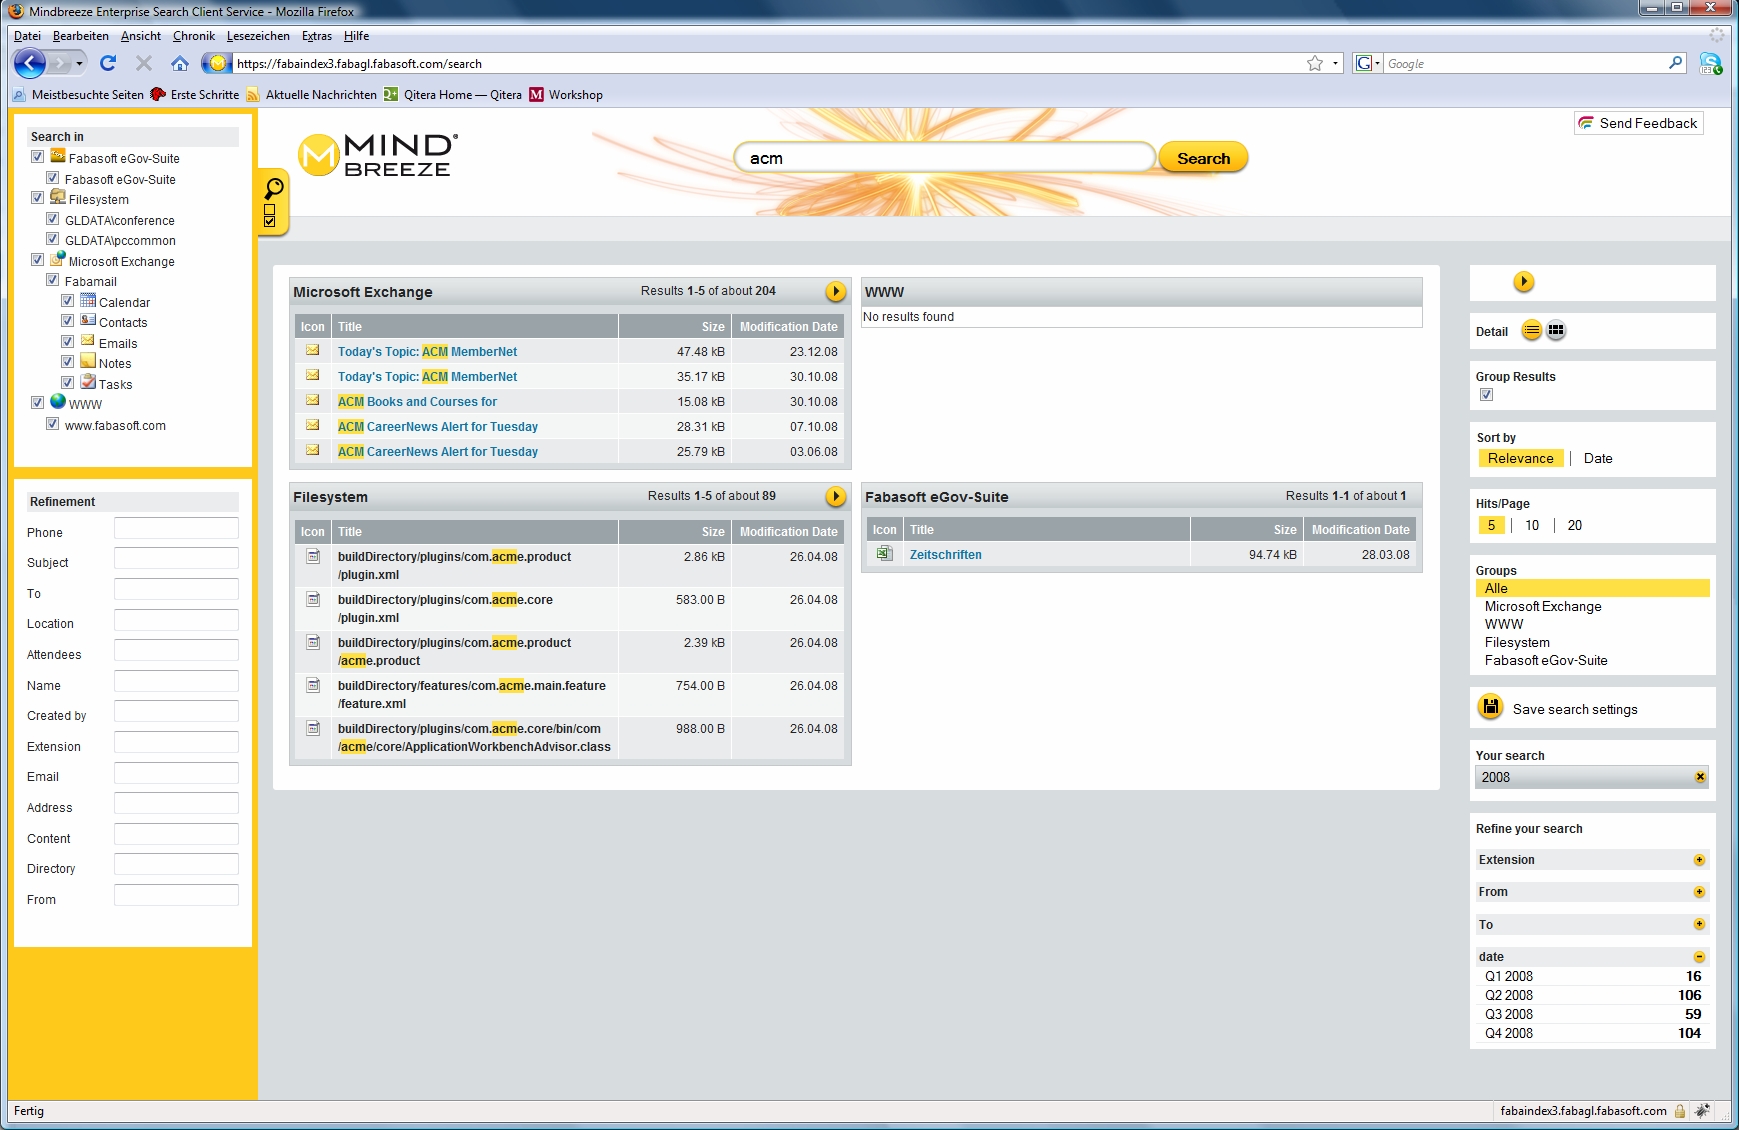Open ACM CareerNews Alert dated 07.10.08
The width and height of the screenshot is (1739, 1130).
[x=438, y=426]
